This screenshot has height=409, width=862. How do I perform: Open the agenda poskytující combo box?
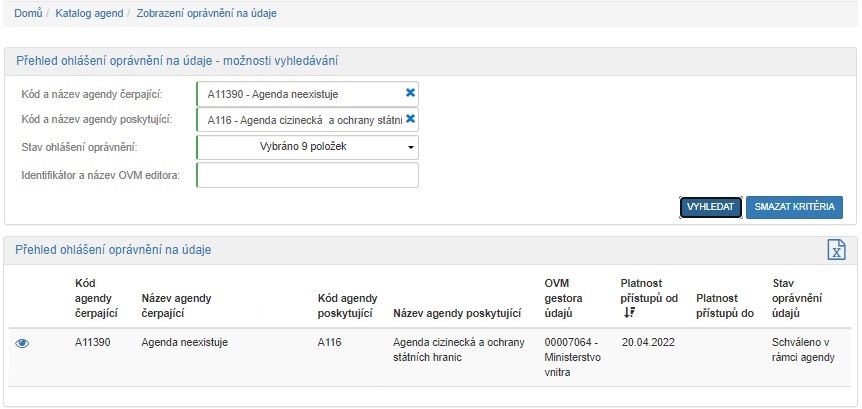pos(298,121)
